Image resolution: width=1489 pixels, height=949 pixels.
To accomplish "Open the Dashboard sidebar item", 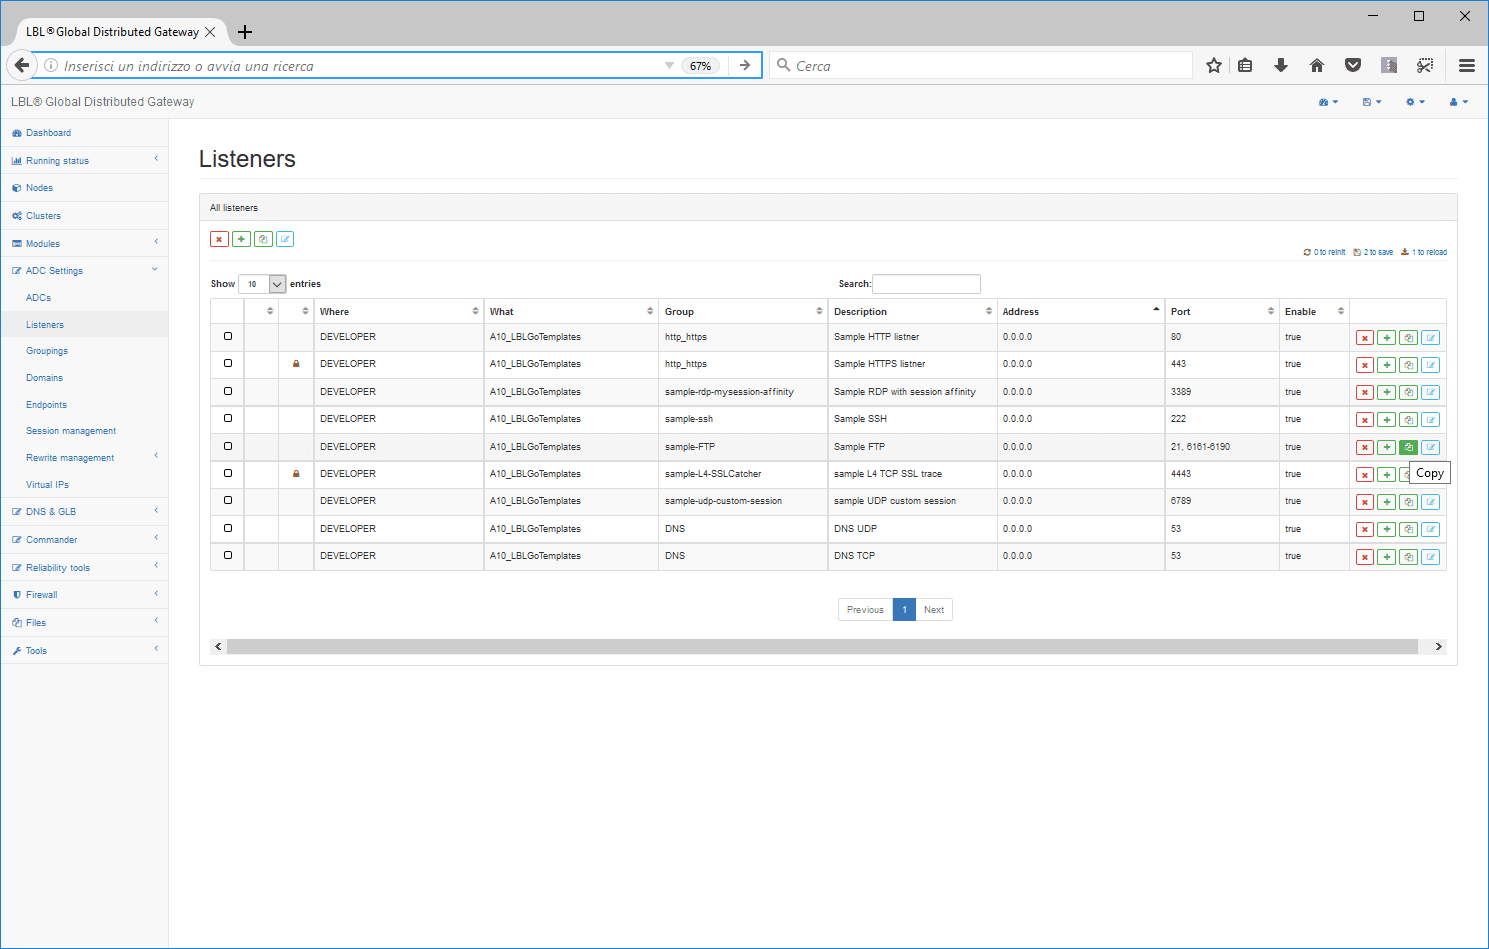I will pos(84,132).
